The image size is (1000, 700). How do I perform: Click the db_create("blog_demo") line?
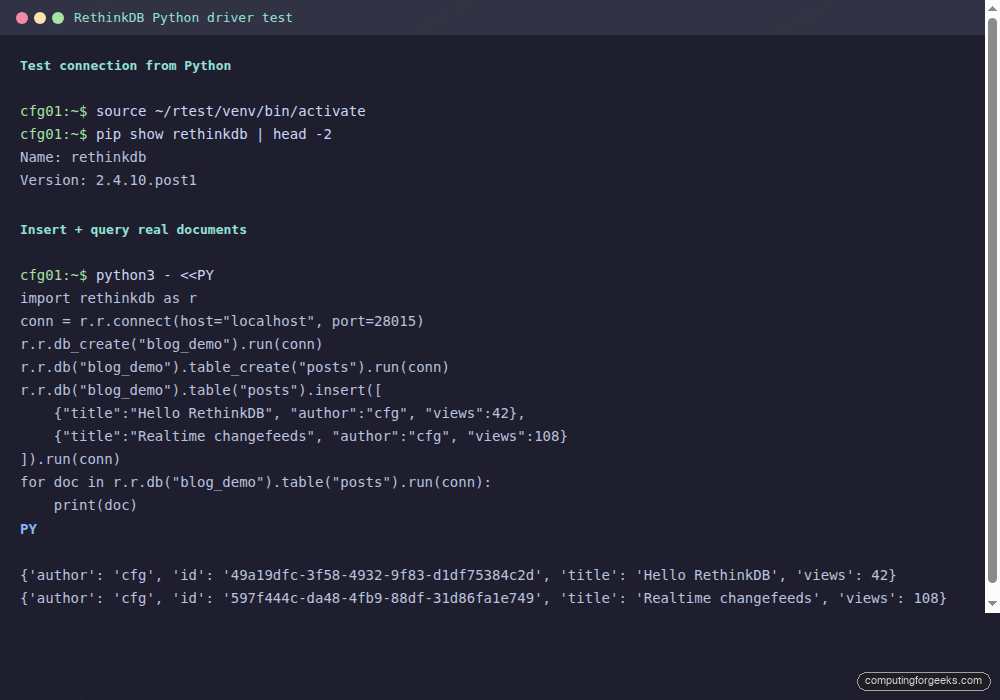click(172, 344)
